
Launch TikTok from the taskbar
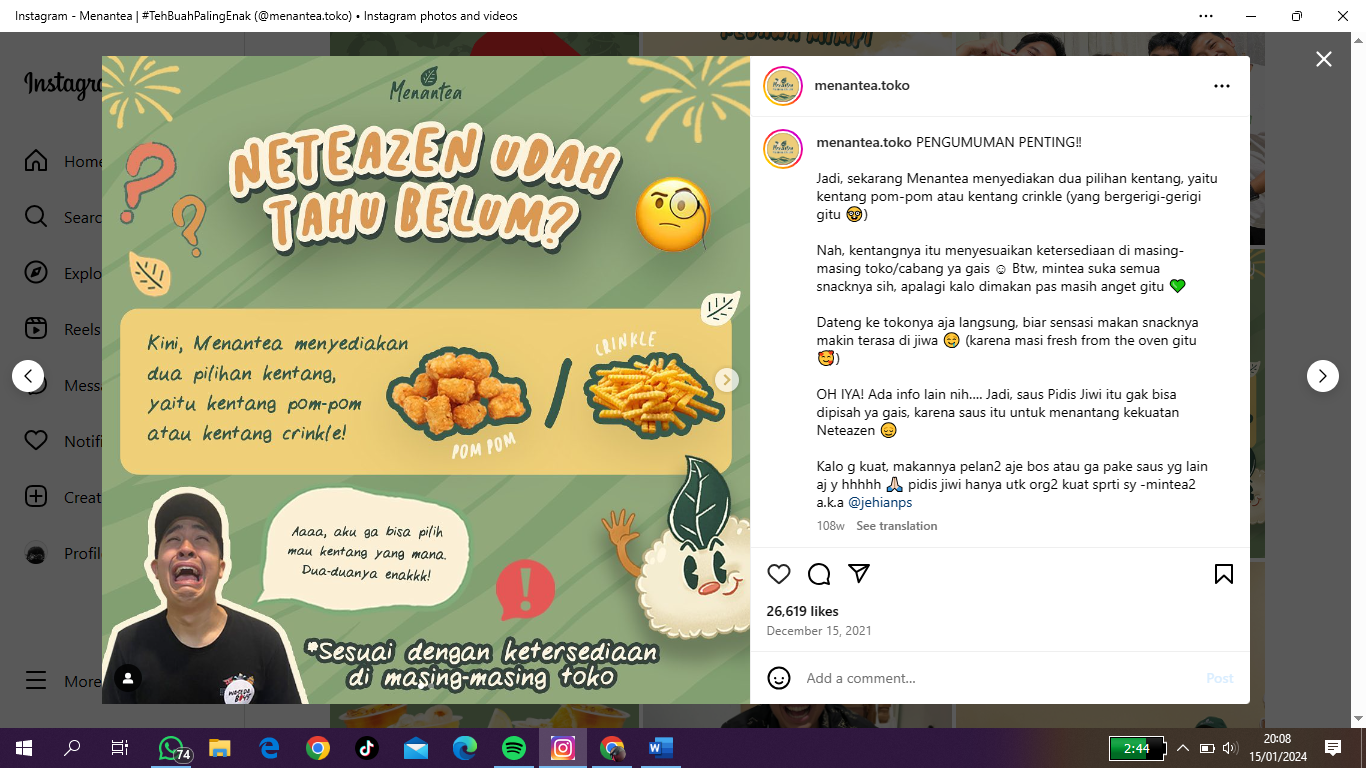pos(366,748)
